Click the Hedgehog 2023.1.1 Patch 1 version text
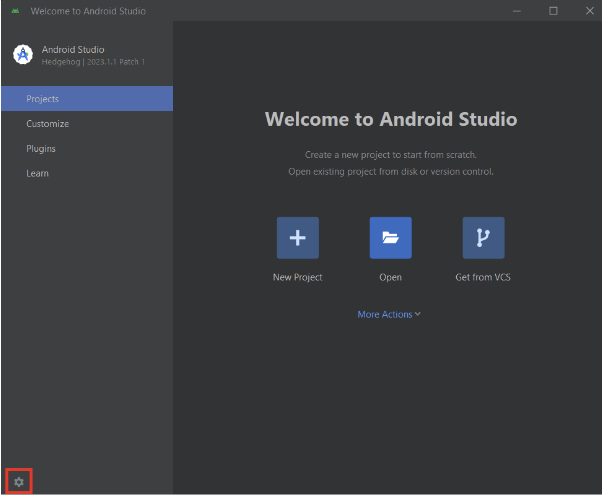The image size is (602, 495). click(x=93, y=62)
